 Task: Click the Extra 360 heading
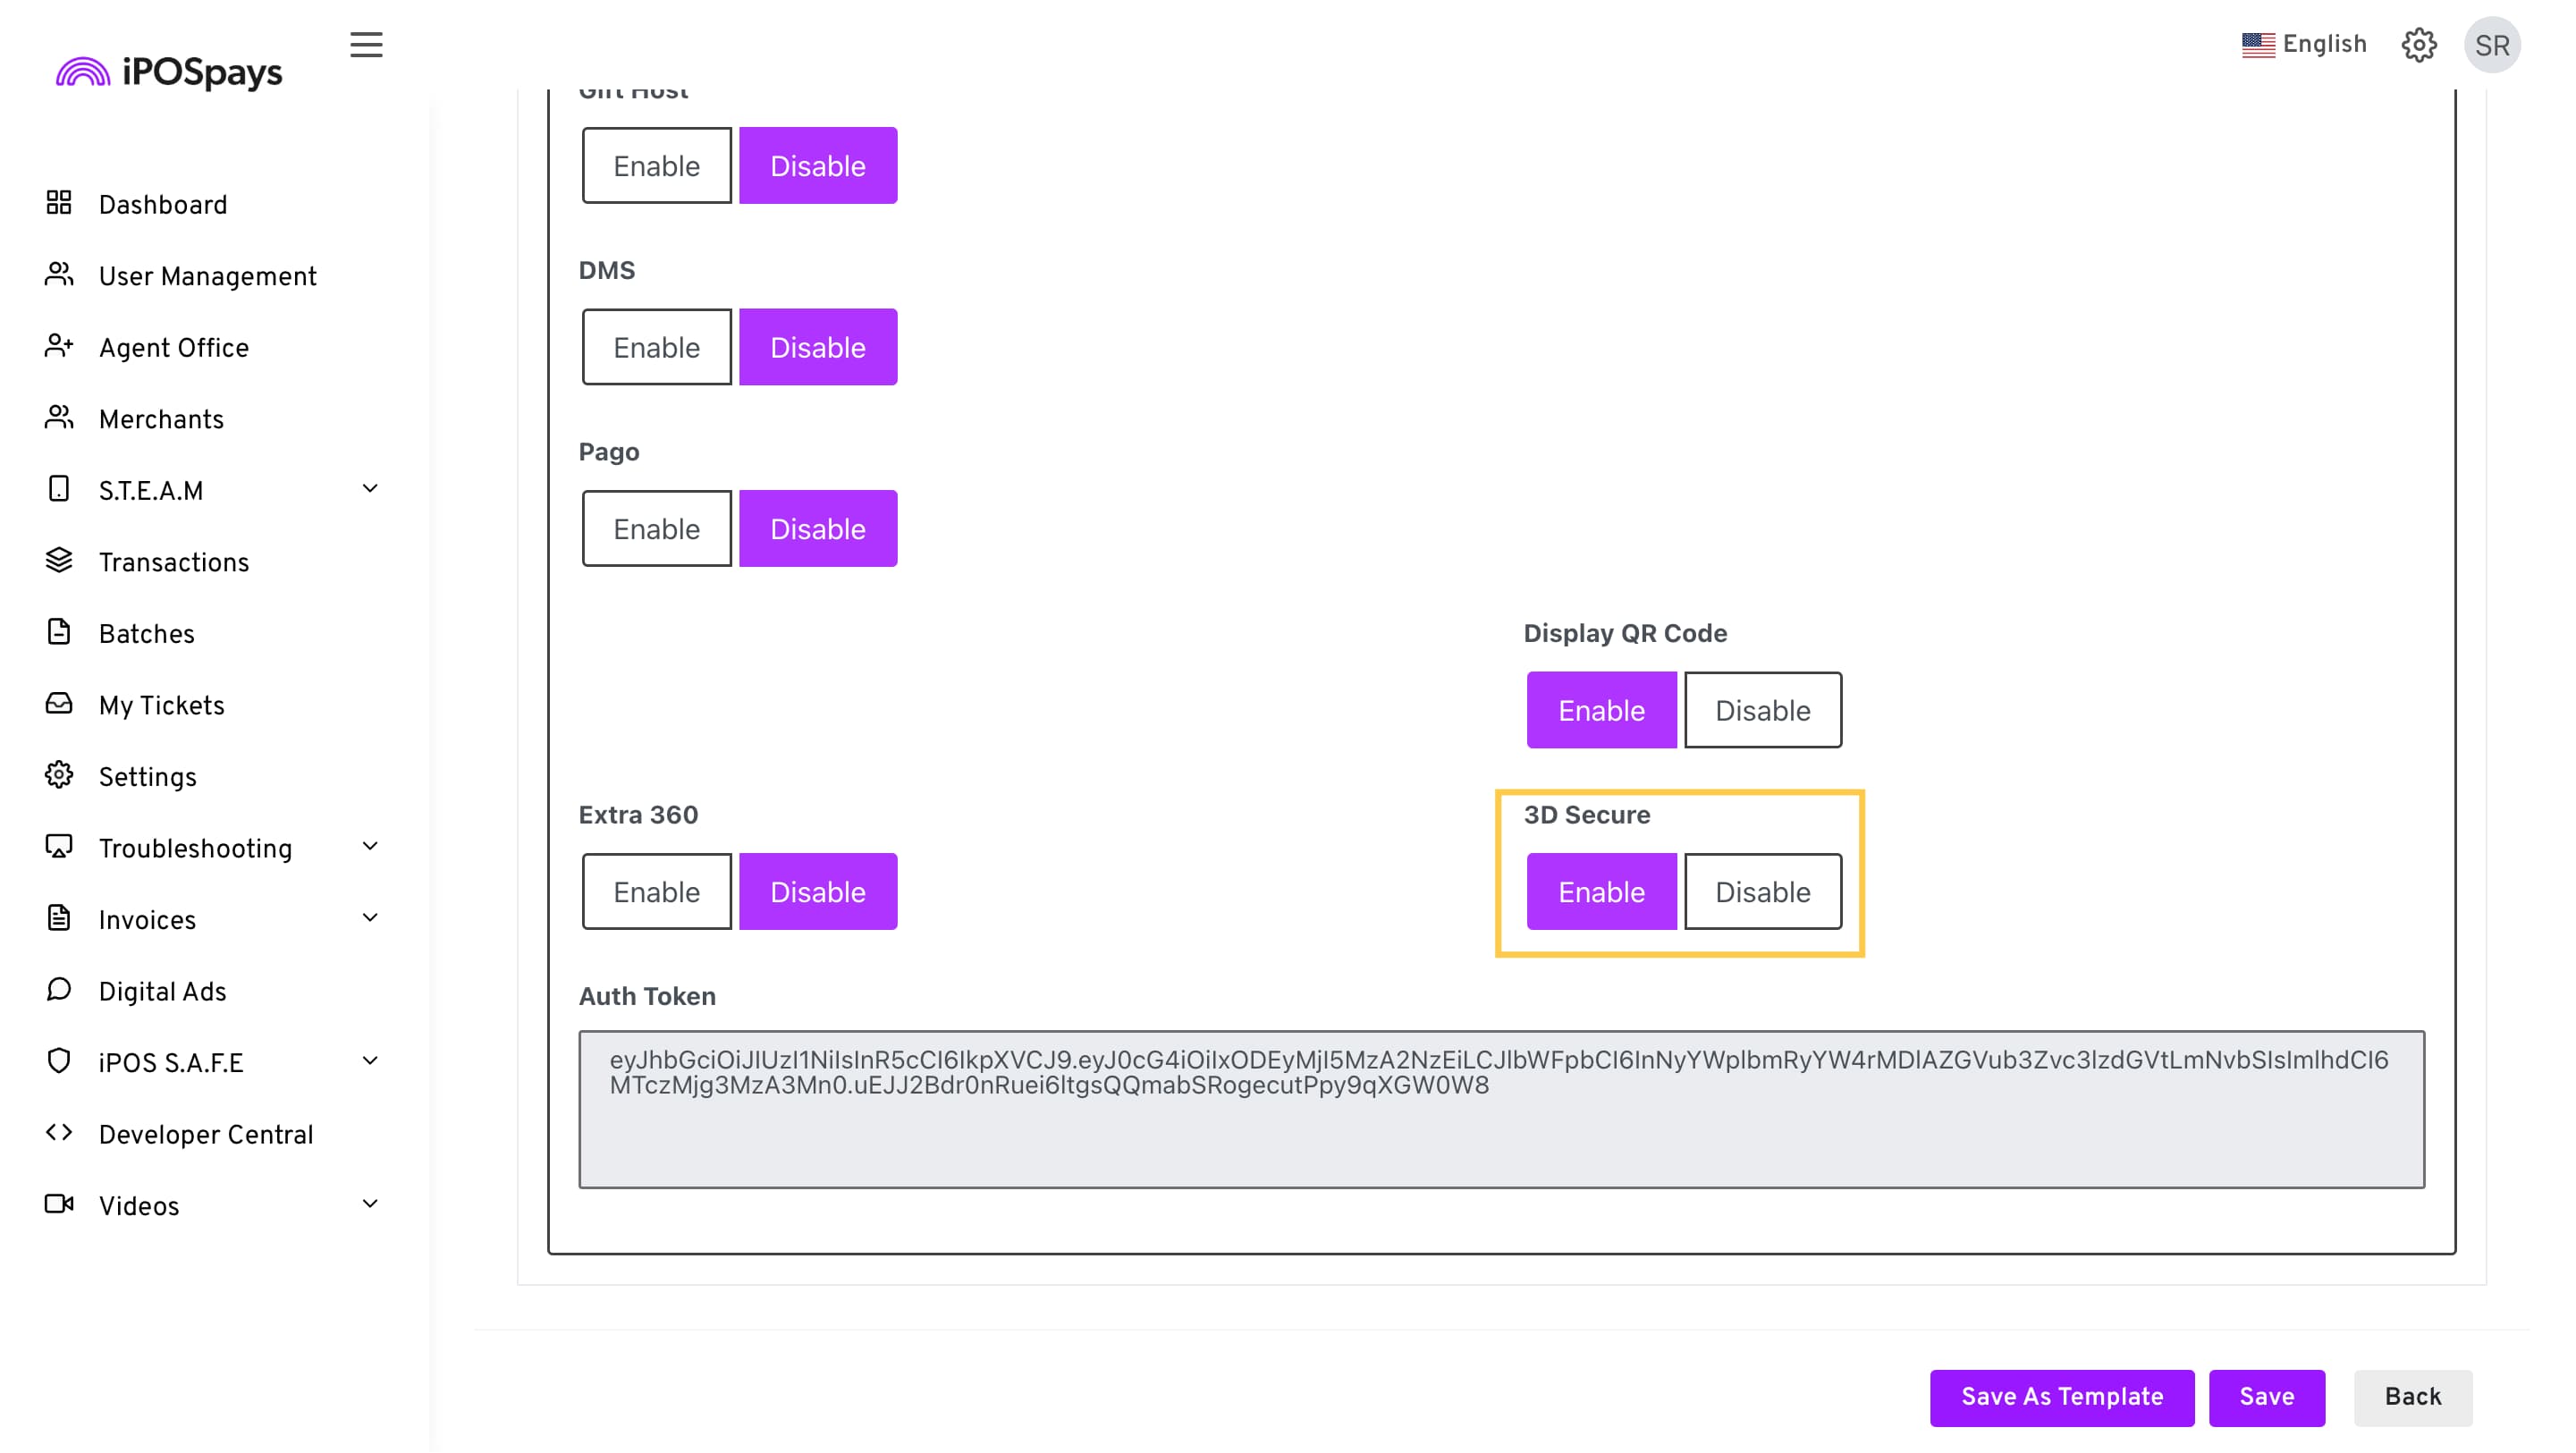click(x=638, y=815)
